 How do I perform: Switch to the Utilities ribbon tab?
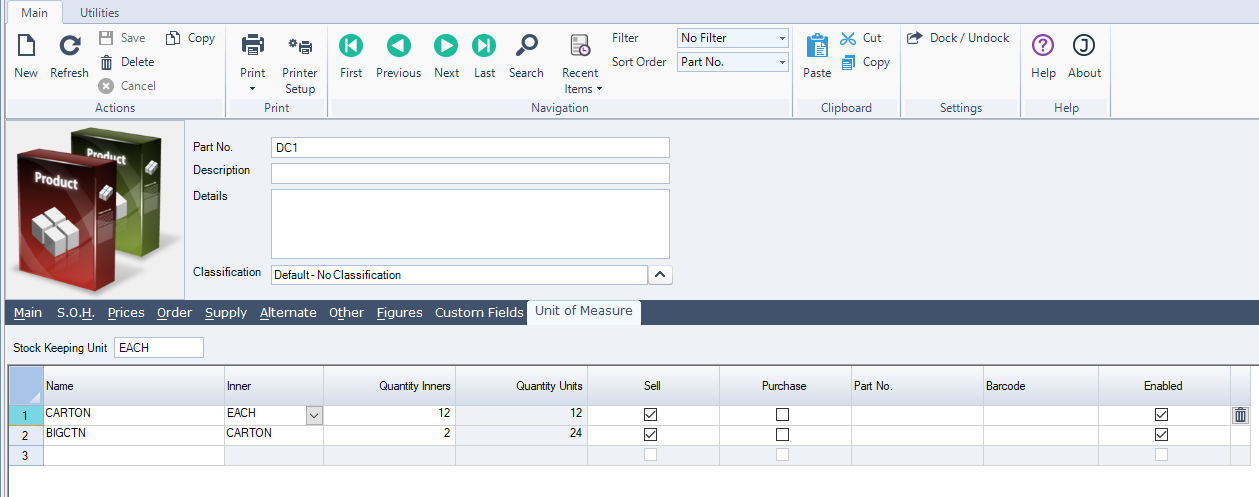coord(99,13)
